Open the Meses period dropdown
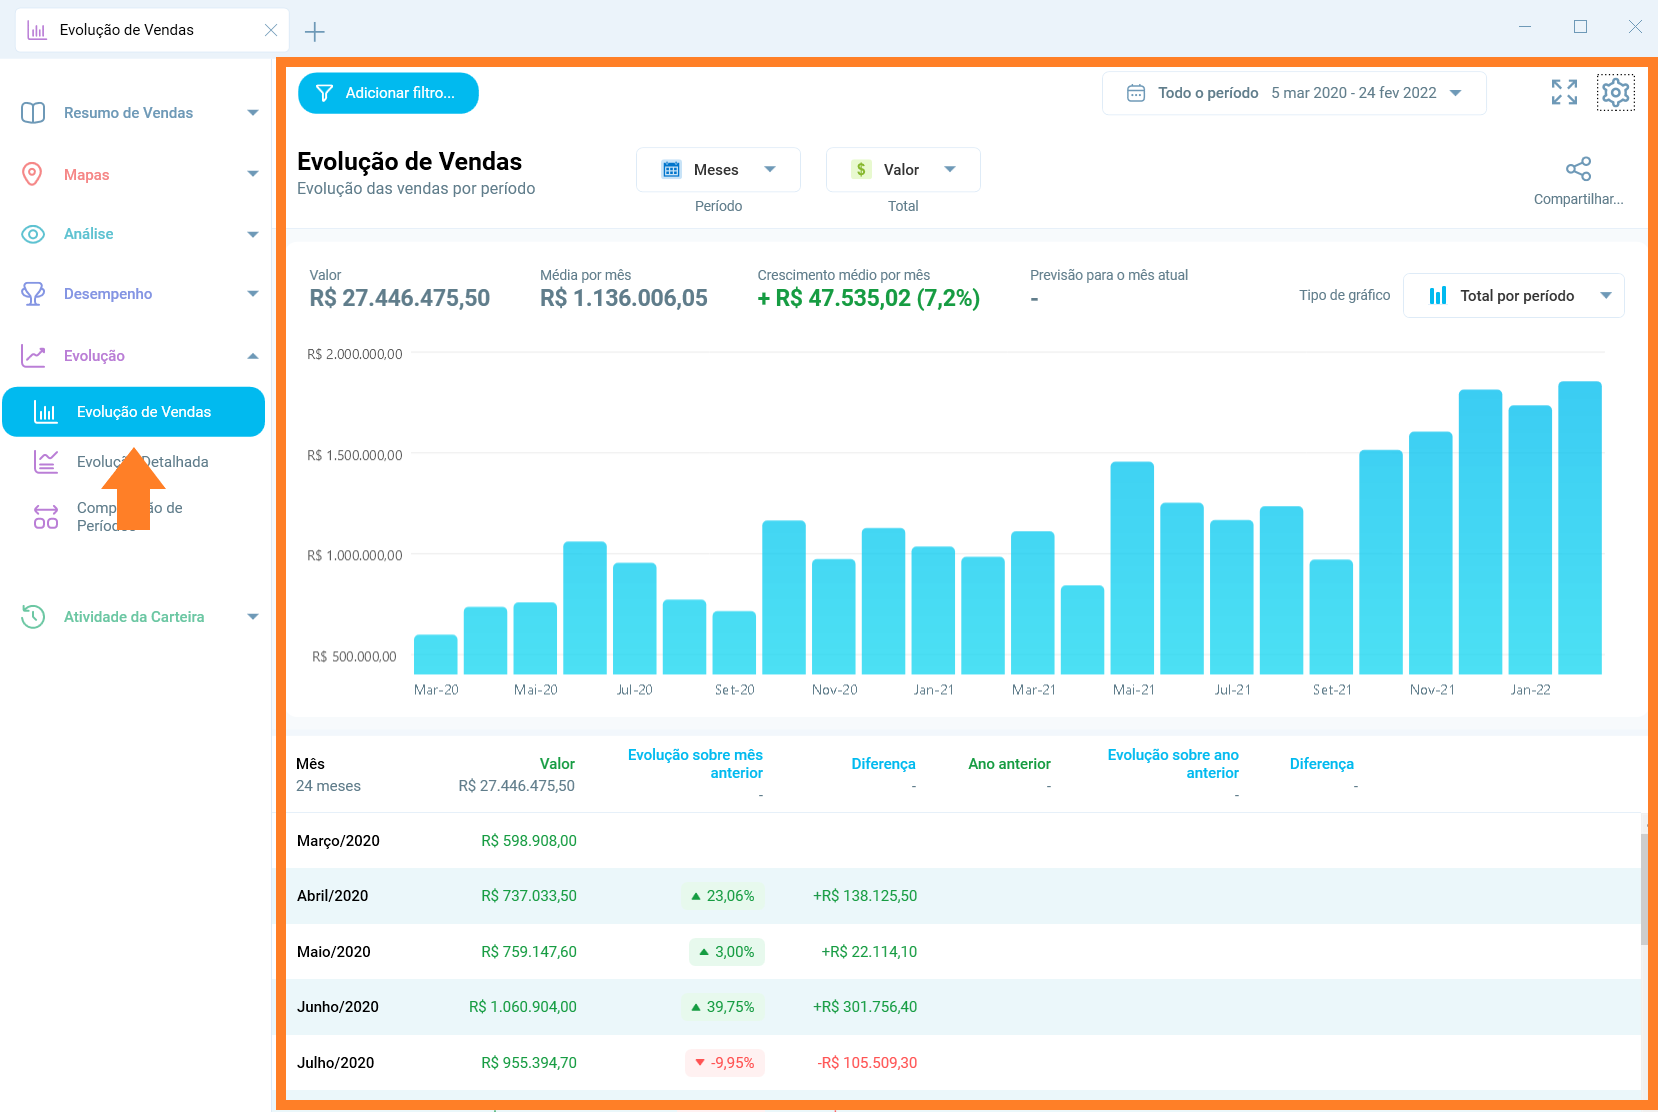Screen dimensions: 1658x1112 click(718, 169)
